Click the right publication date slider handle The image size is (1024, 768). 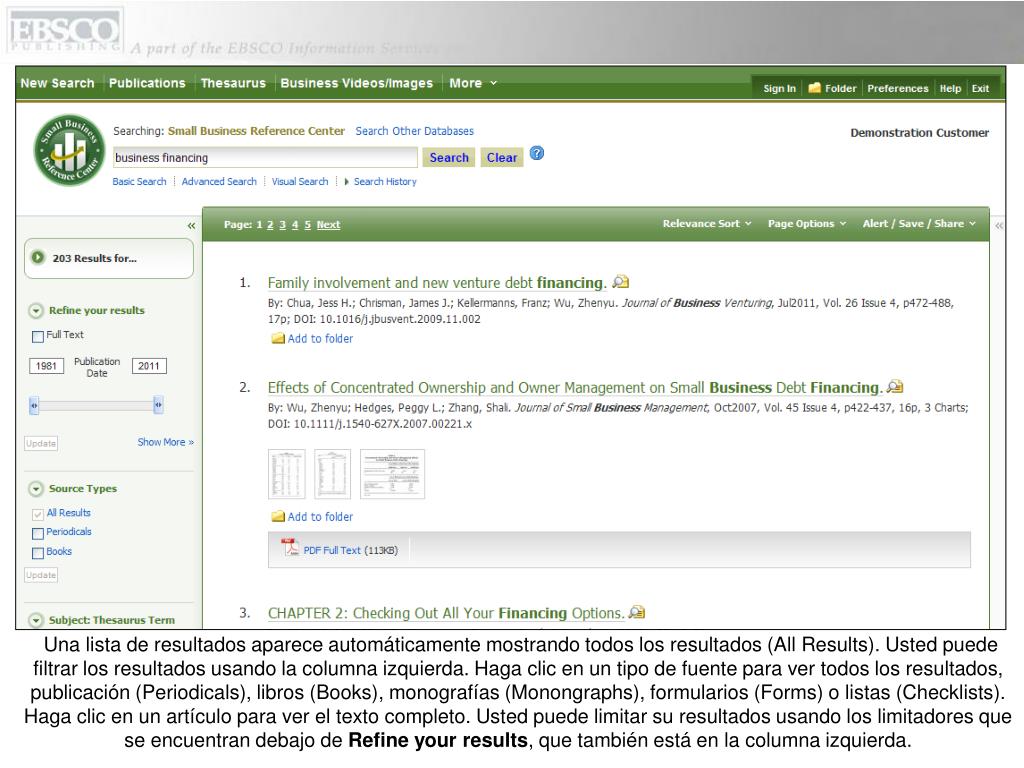158,406
